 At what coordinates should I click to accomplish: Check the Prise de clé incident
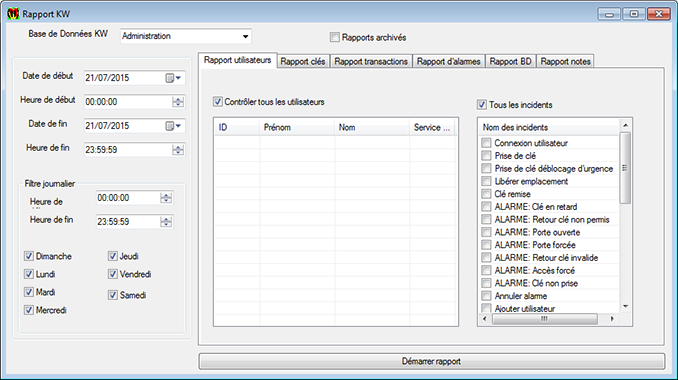coord(486,156)
